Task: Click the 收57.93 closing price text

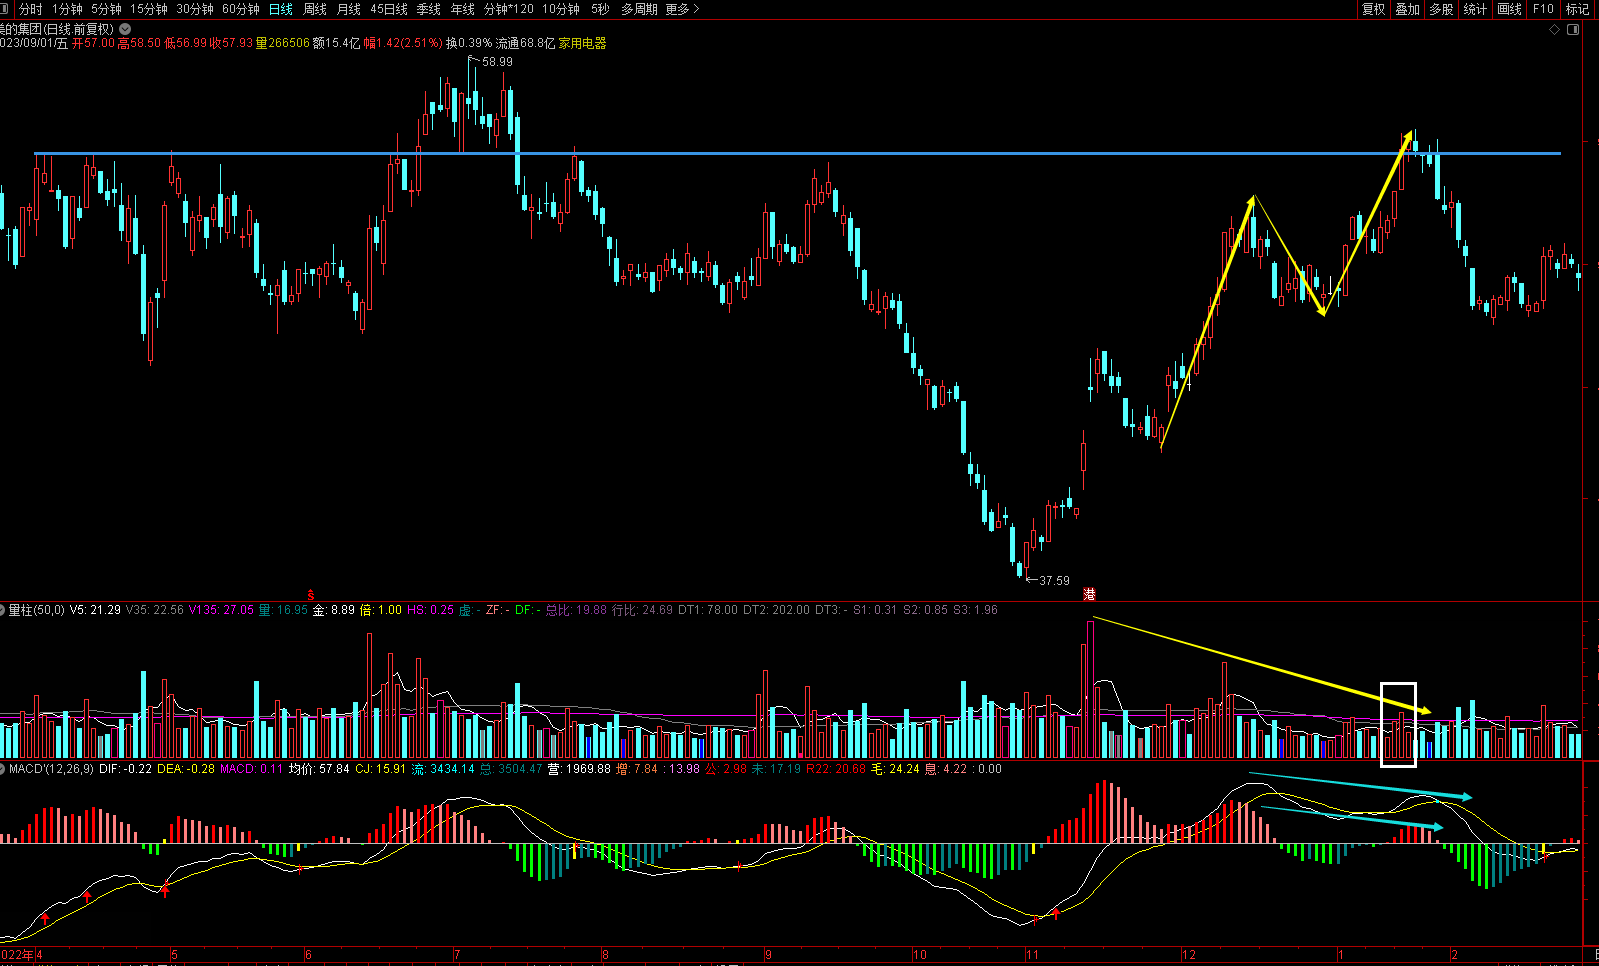Action: coord(231,43)
